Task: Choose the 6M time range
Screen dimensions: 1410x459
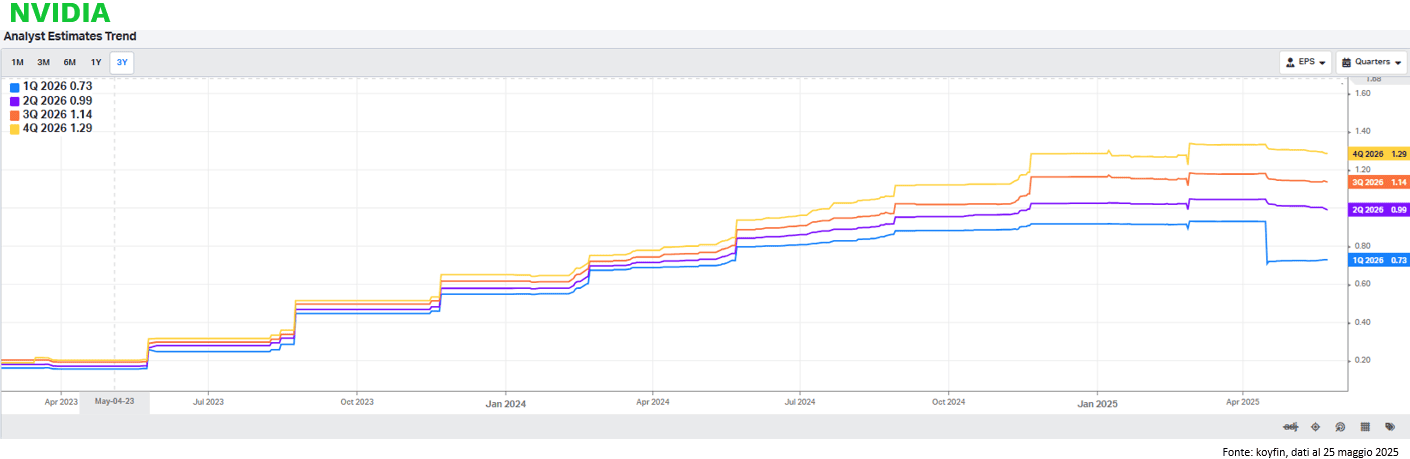Action: (x=69, y=63)
